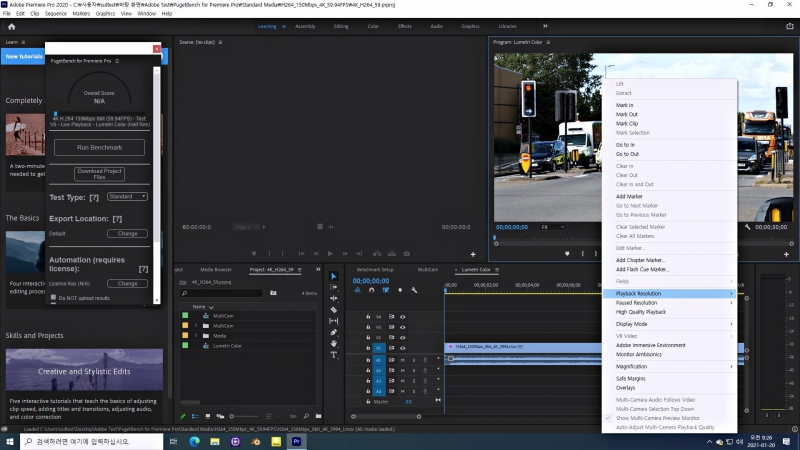Viewport: 800px width, 450px height.
Task: Click the Home icon
Action: pos(11,27)
